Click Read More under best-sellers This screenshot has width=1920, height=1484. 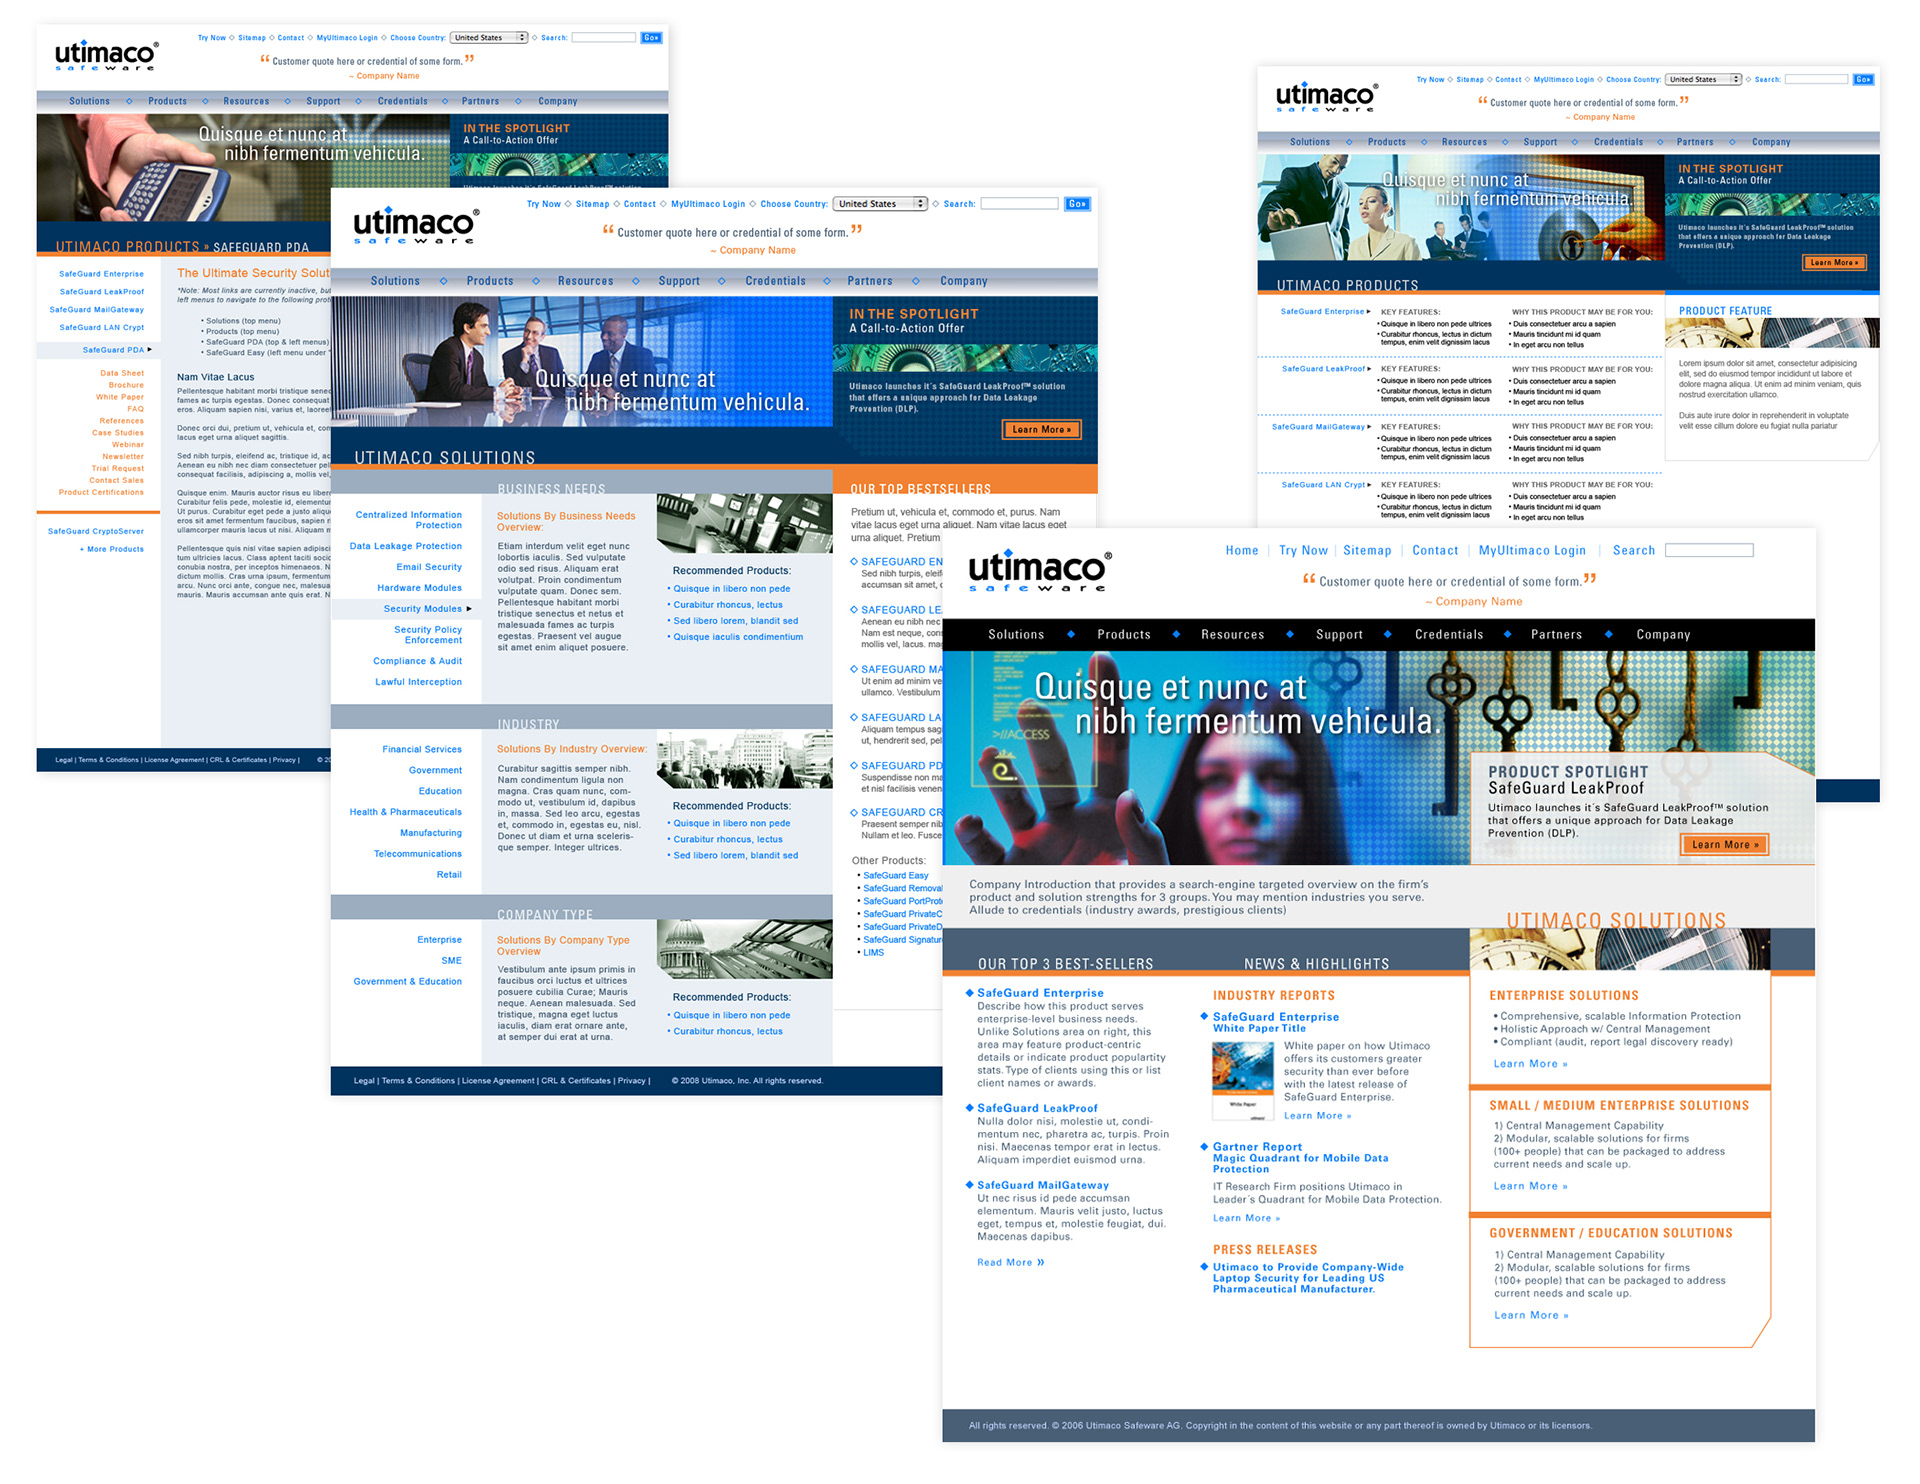point(1011,1263)
